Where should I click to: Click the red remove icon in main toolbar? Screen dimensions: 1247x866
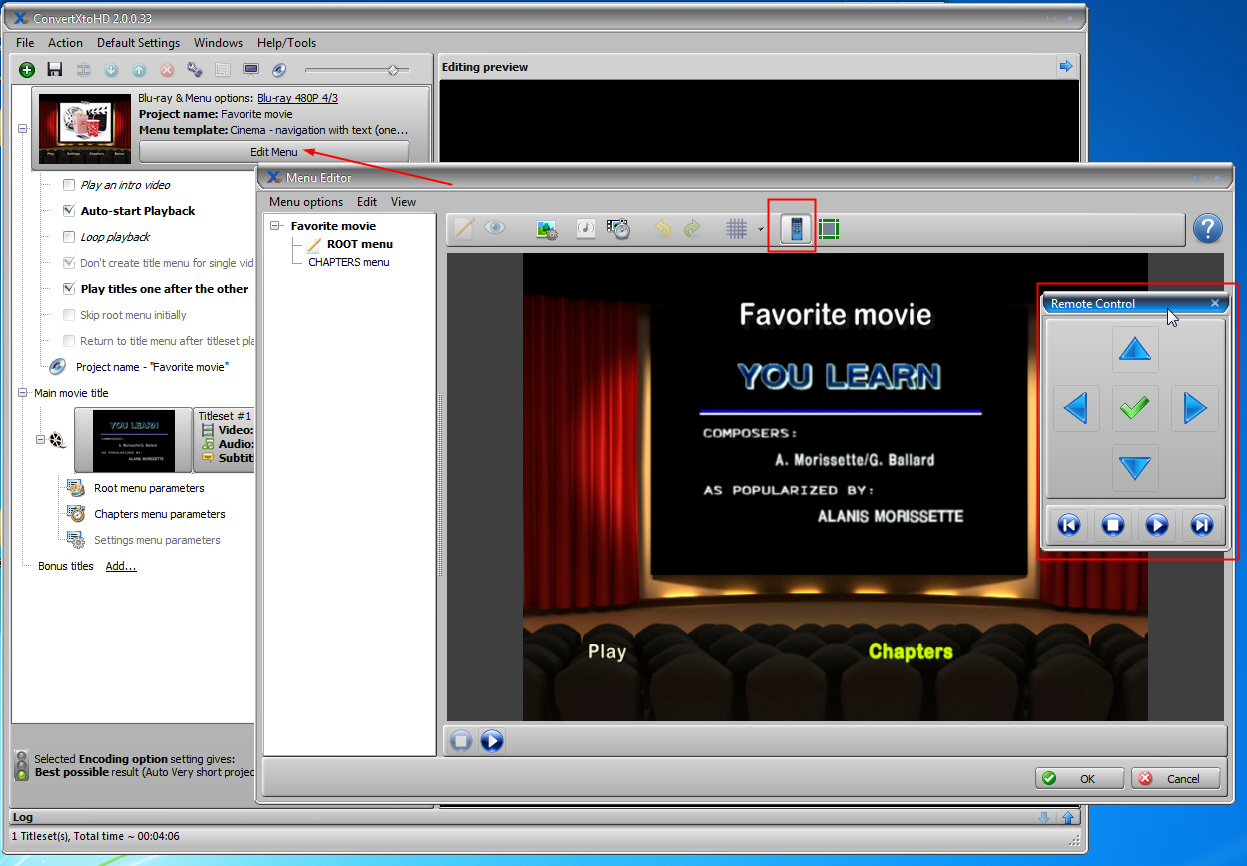pos(167,70)
